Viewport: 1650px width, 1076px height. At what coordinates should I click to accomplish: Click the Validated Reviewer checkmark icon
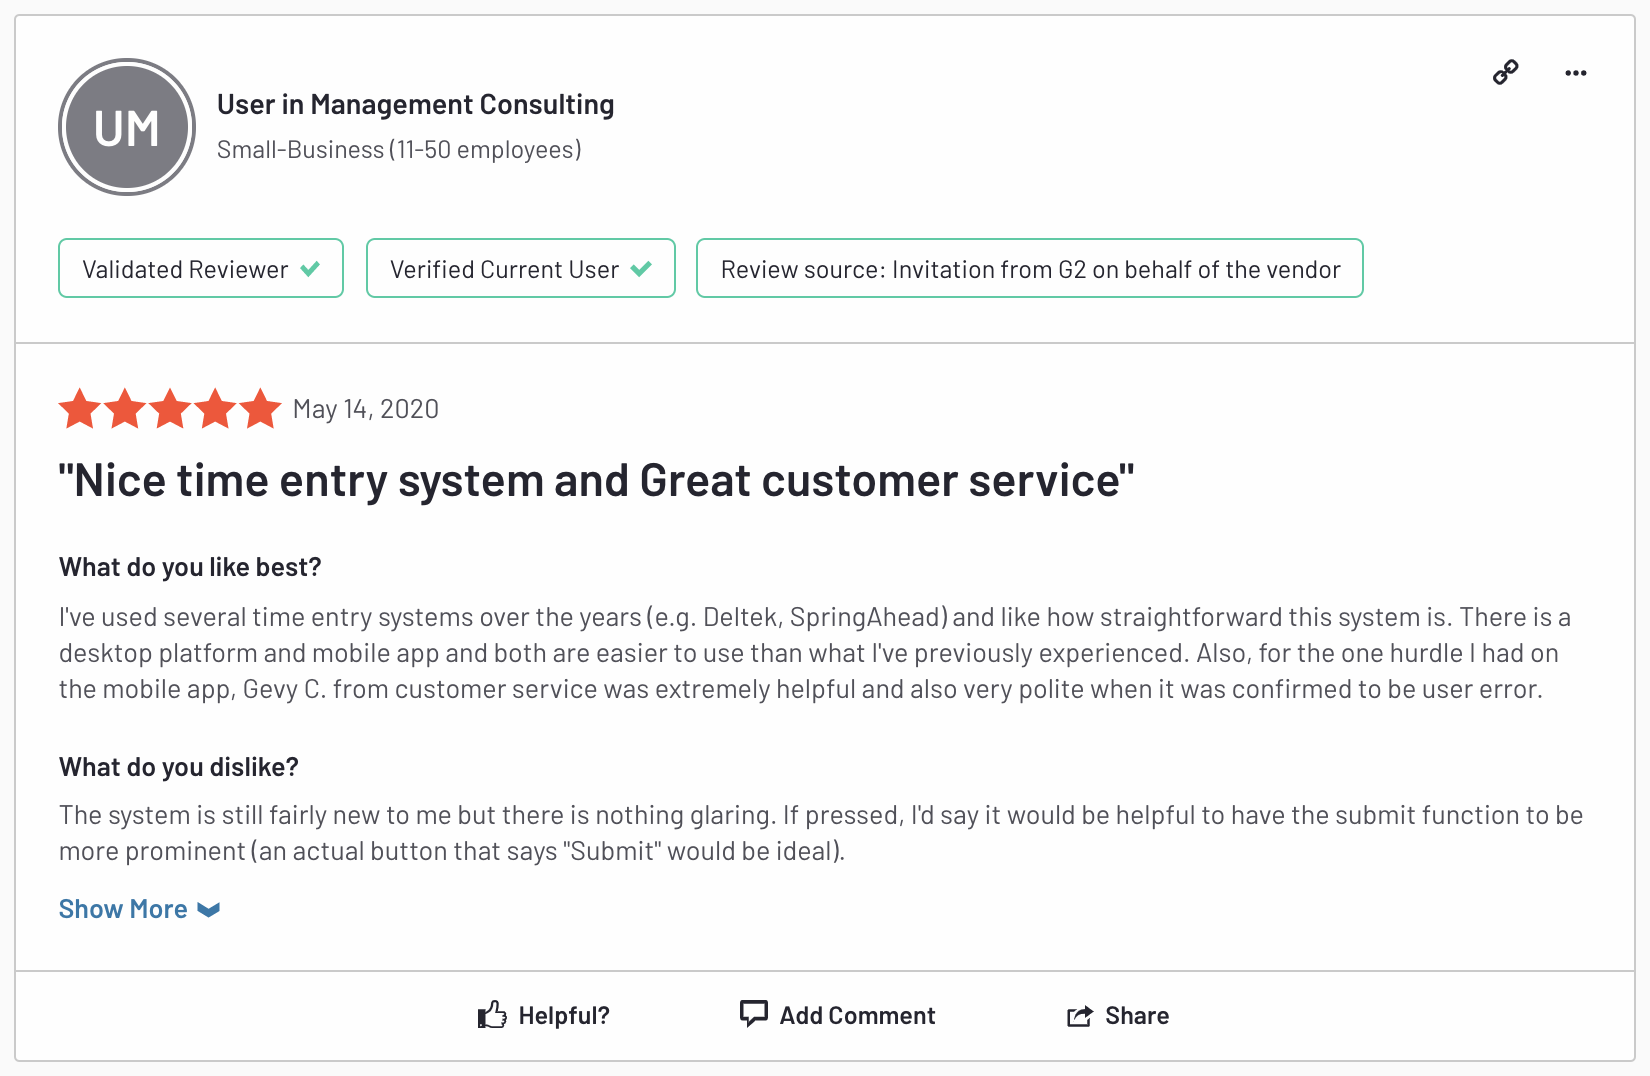[x=311, y=269]
